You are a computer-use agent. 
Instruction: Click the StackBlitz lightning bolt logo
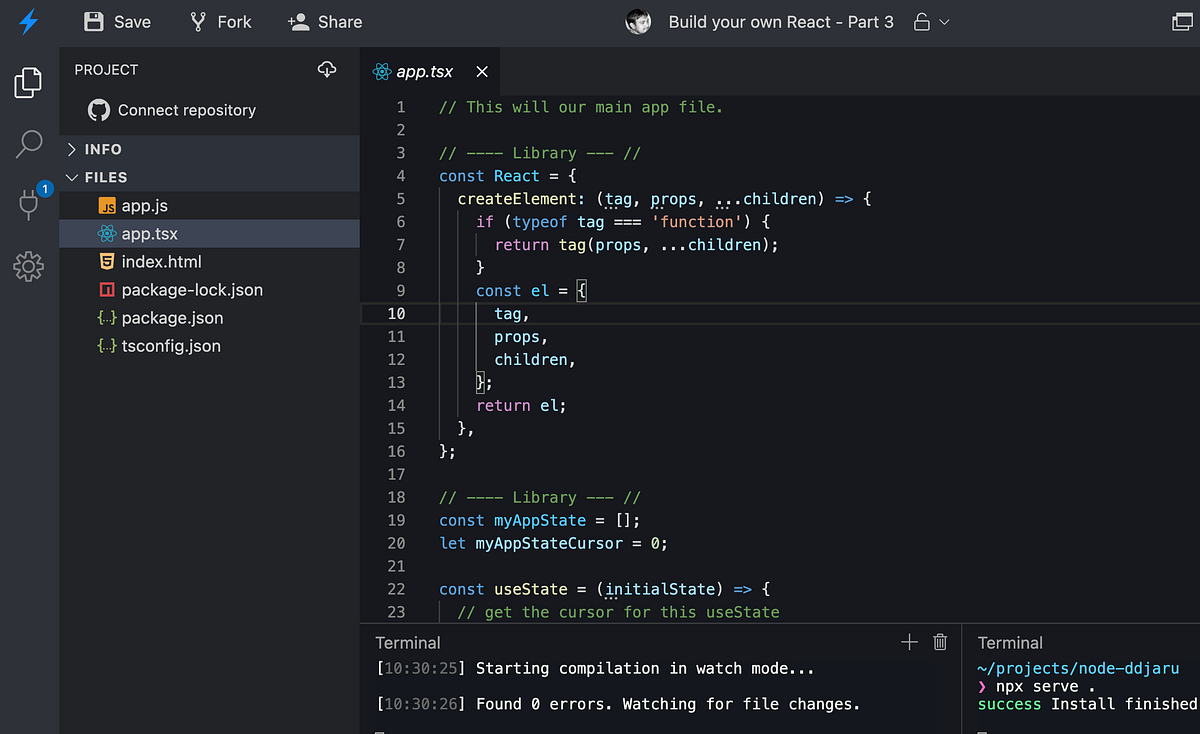[x=29, y=22]
